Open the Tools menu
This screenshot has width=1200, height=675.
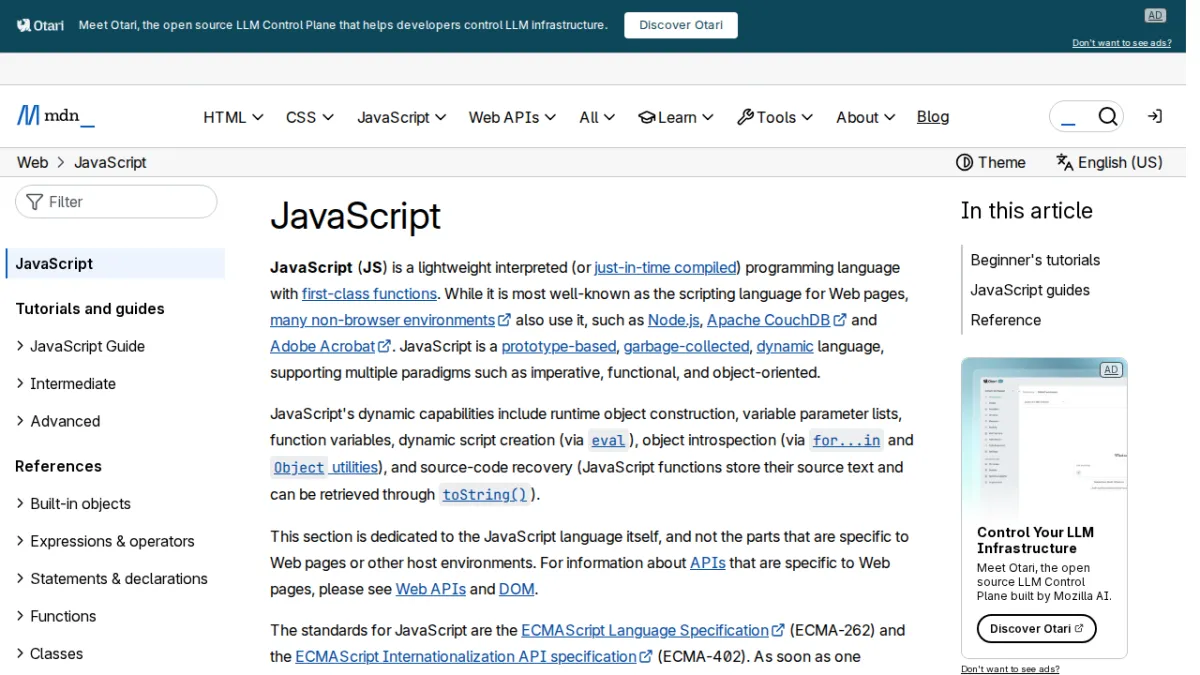coord(775,117)
